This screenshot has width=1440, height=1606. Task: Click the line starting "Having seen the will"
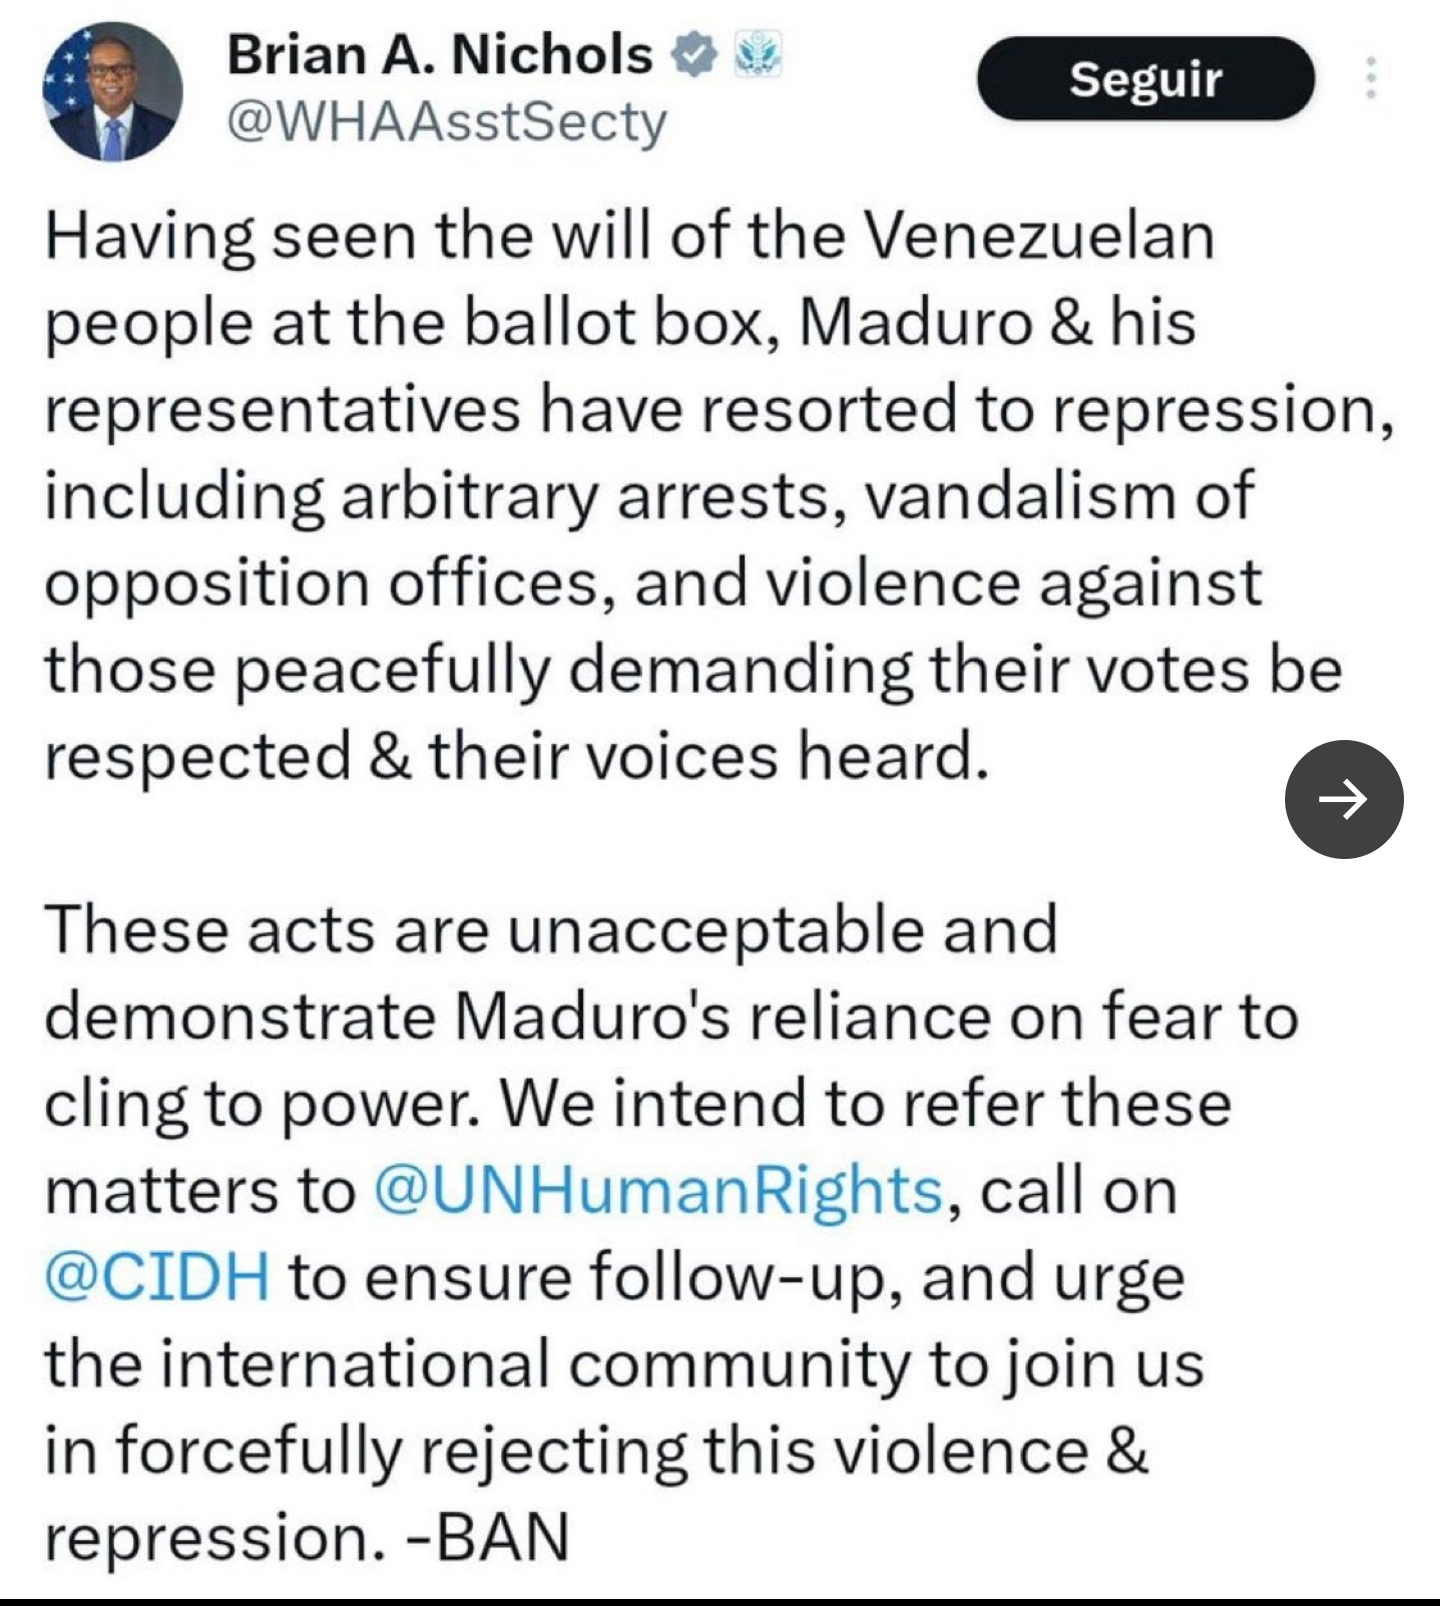(630, 236)
